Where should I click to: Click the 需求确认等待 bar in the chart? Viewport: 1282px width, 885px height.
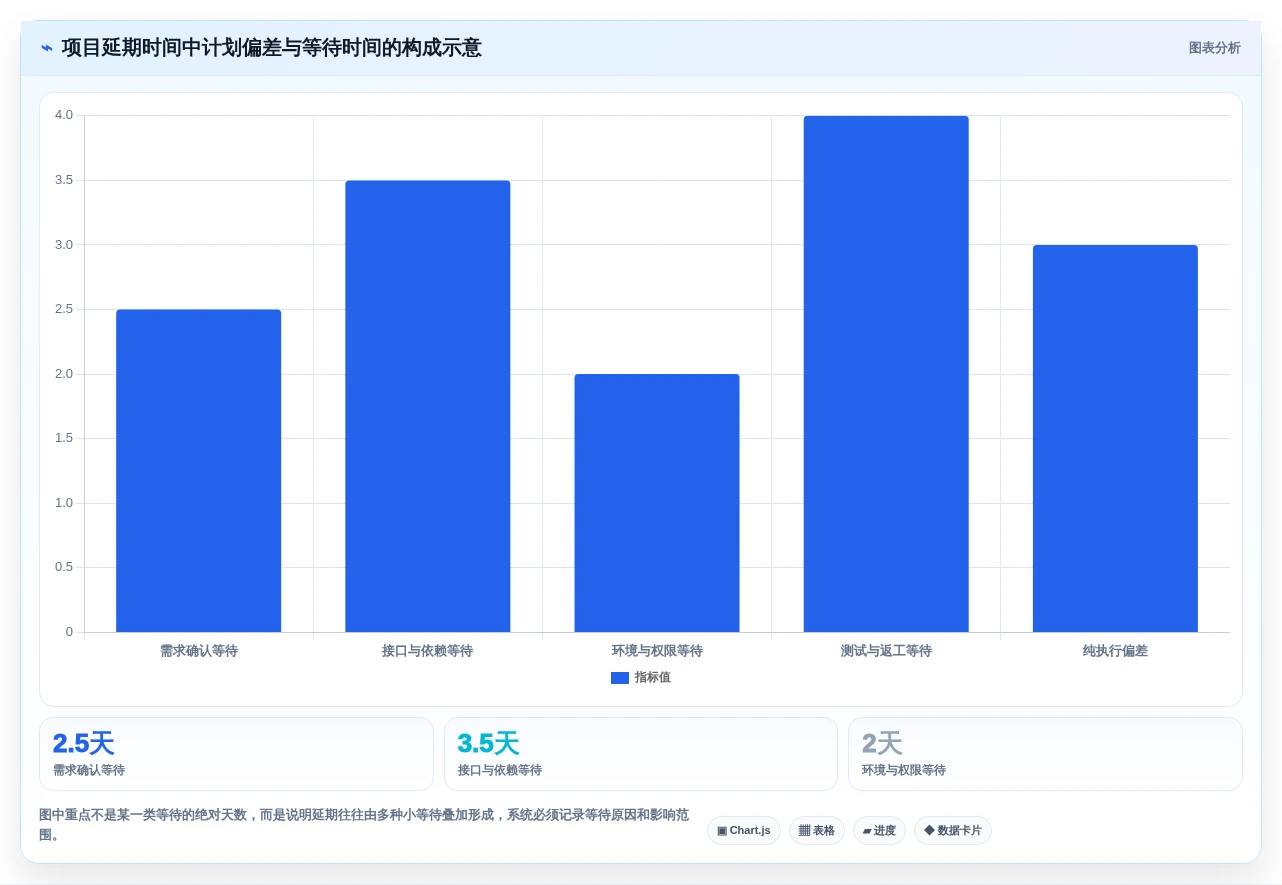[x=198, y=471]
